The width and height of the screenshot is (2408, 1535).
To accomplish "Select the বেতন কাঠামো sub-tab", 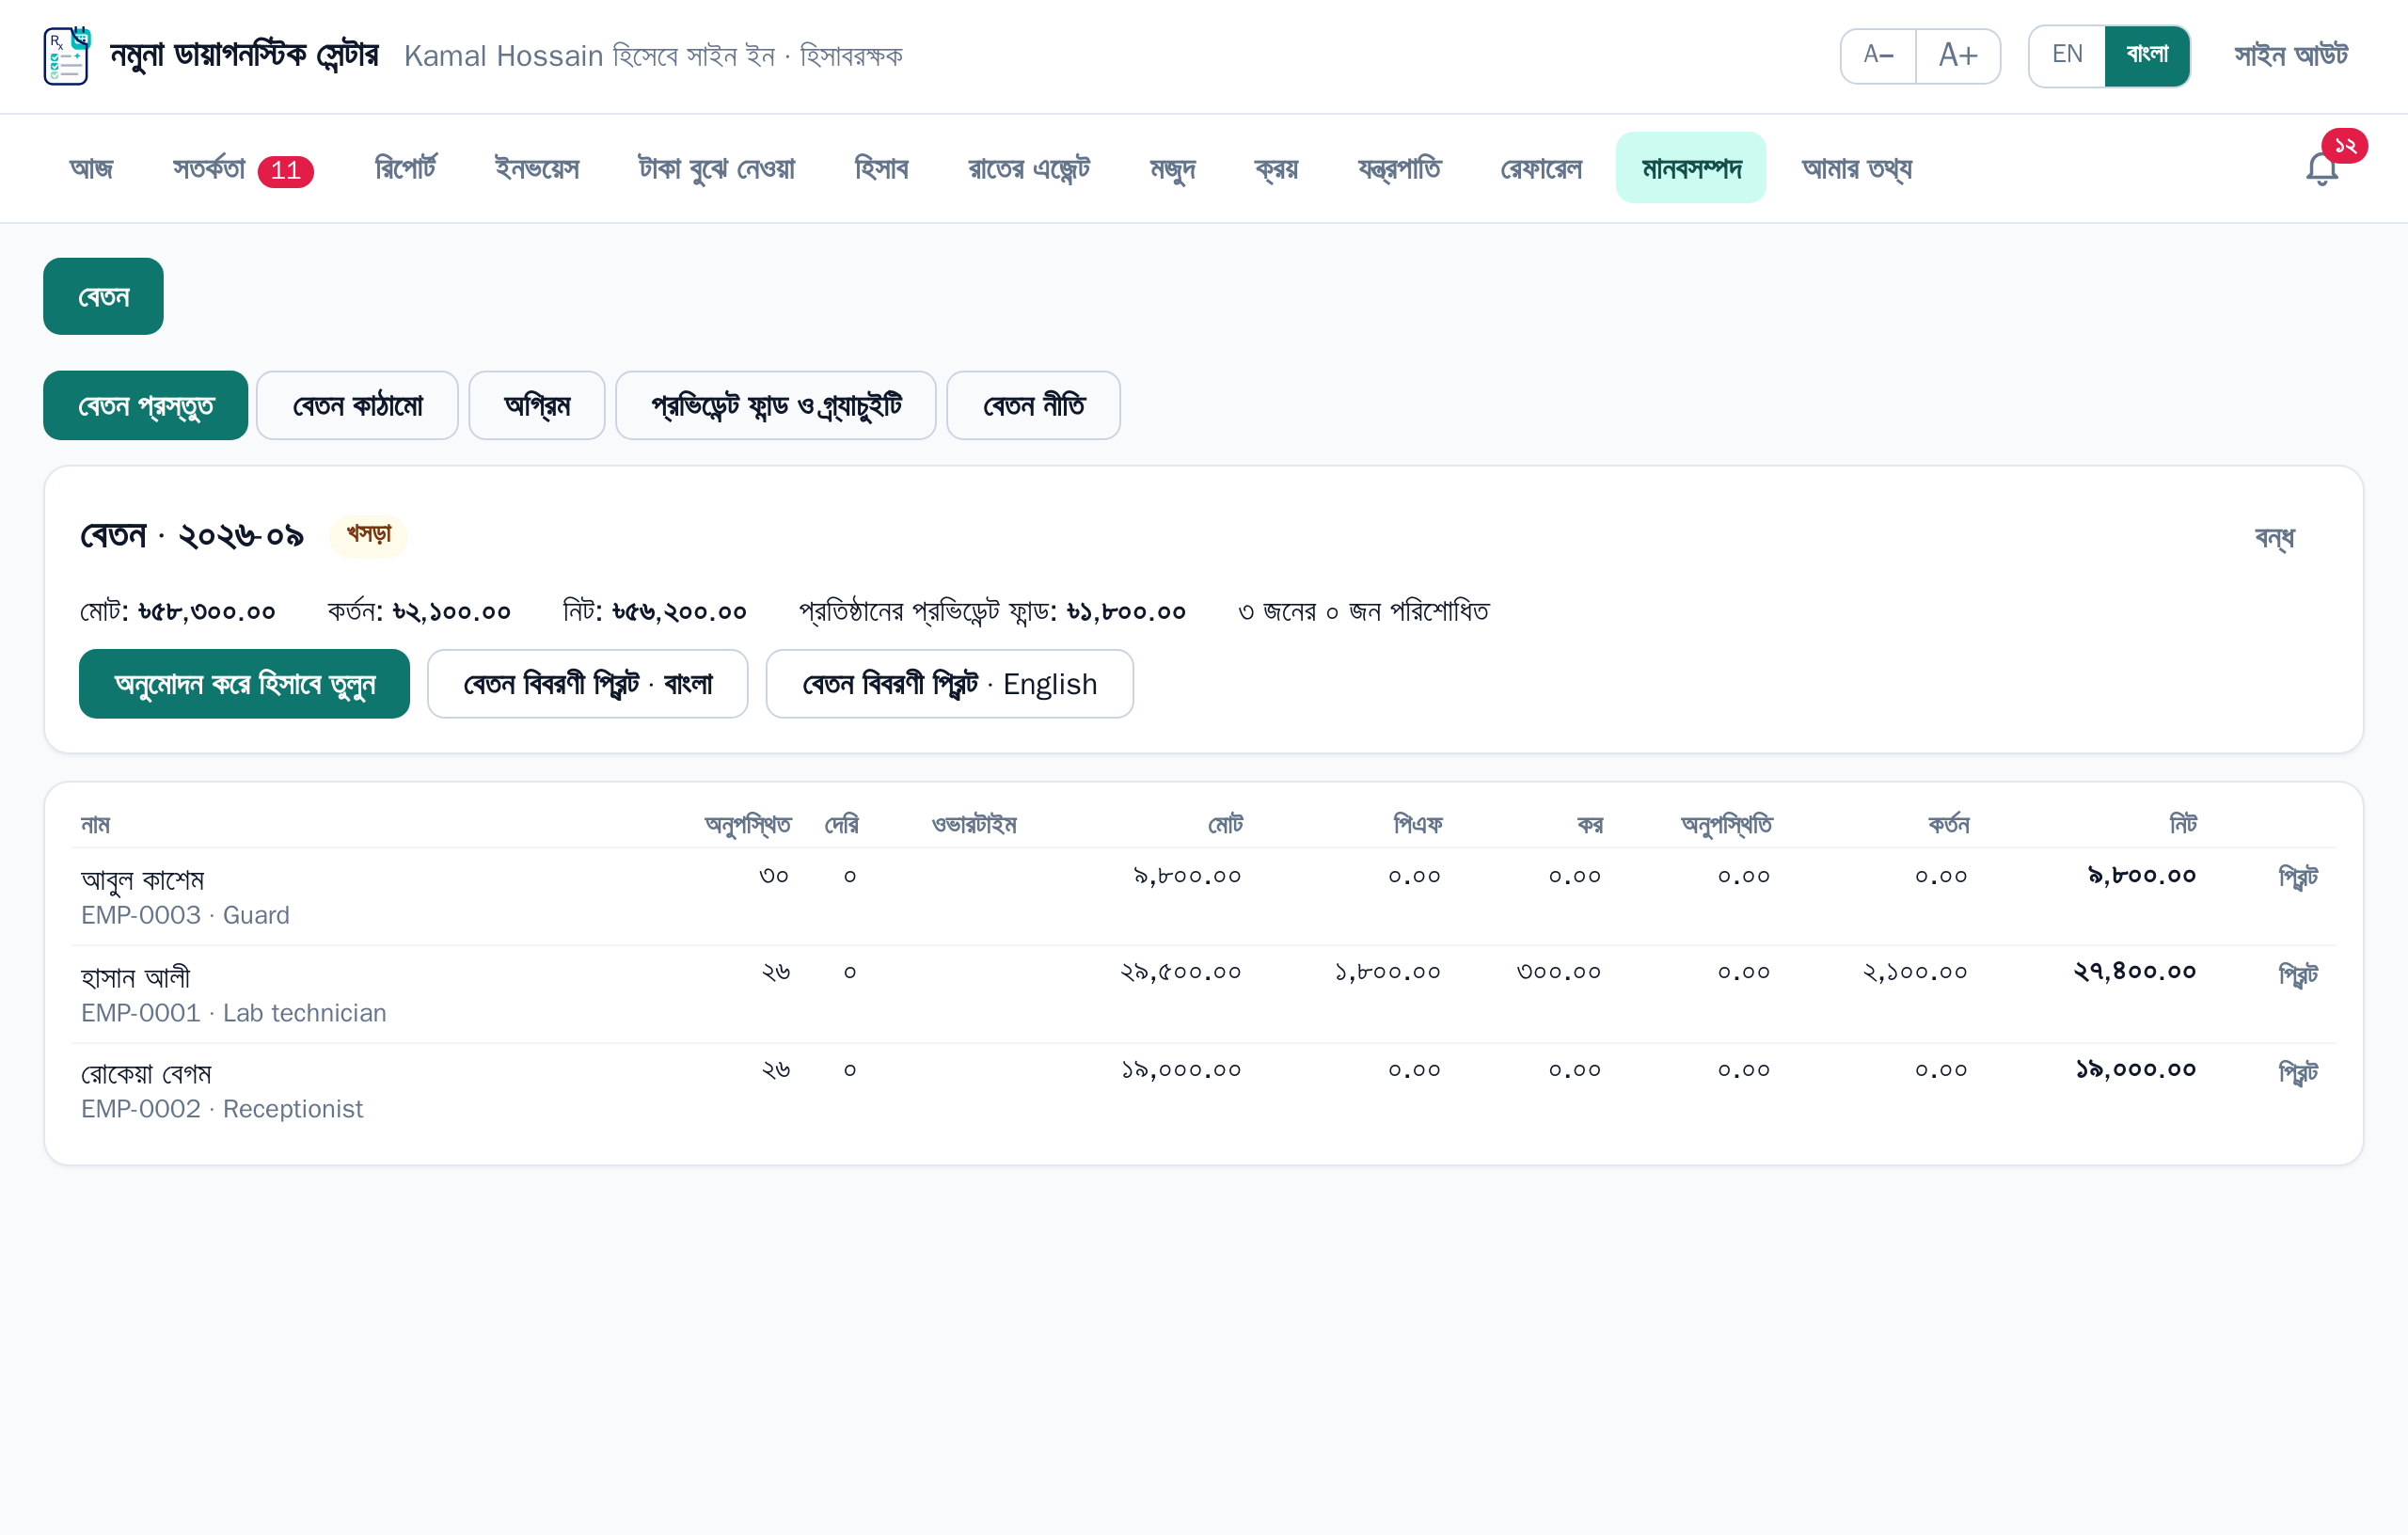I will click(357, 405).
